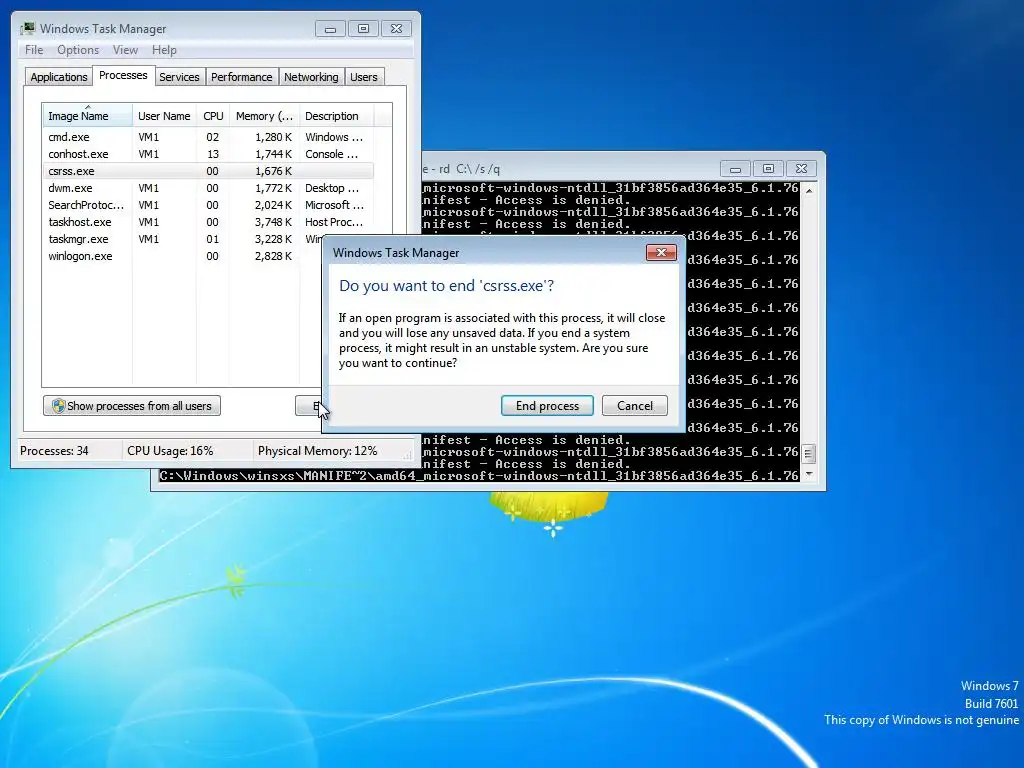1024x768 pixels.
Task: Click End process in confirmation dialog
Action: point(547,406)
